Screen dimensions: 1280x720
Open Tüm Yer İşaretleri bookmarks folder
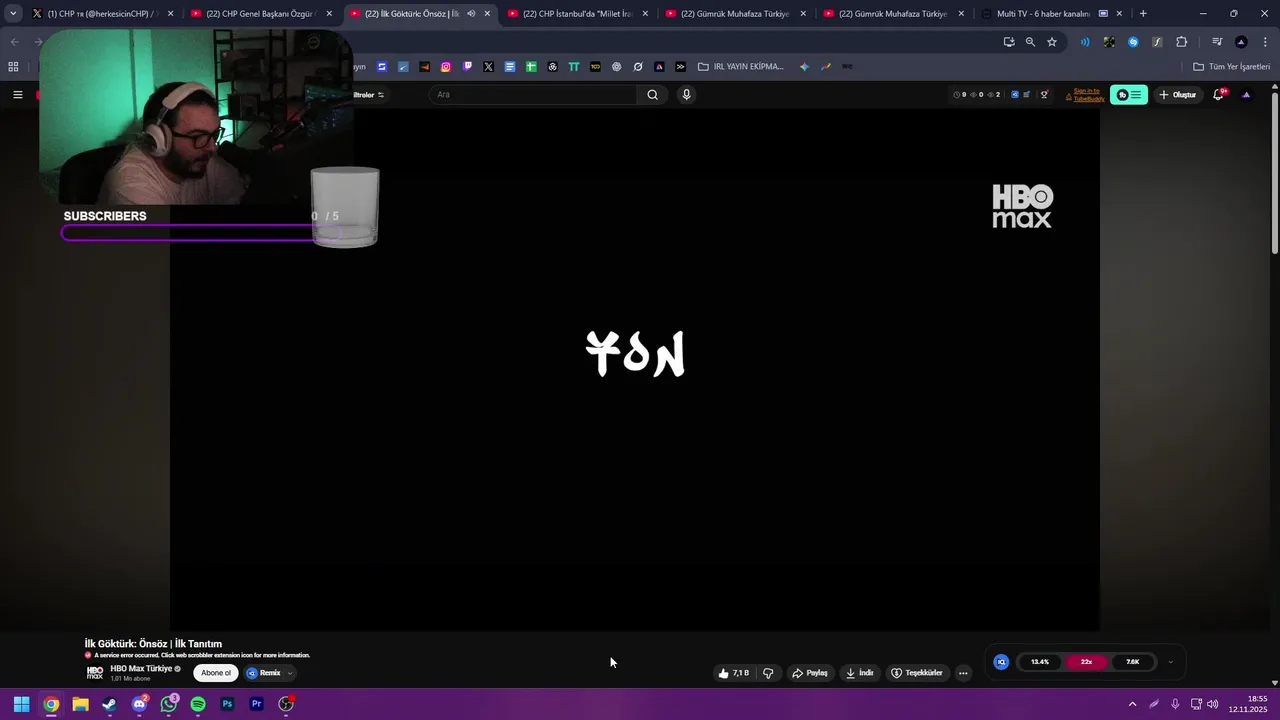click(x=1232, y=67)
